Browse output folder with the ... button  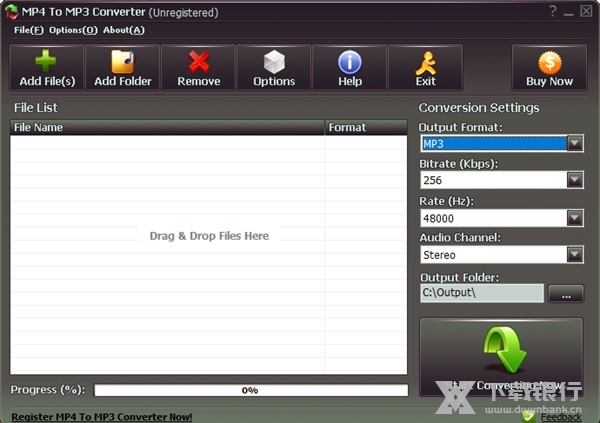coord(565,293)
